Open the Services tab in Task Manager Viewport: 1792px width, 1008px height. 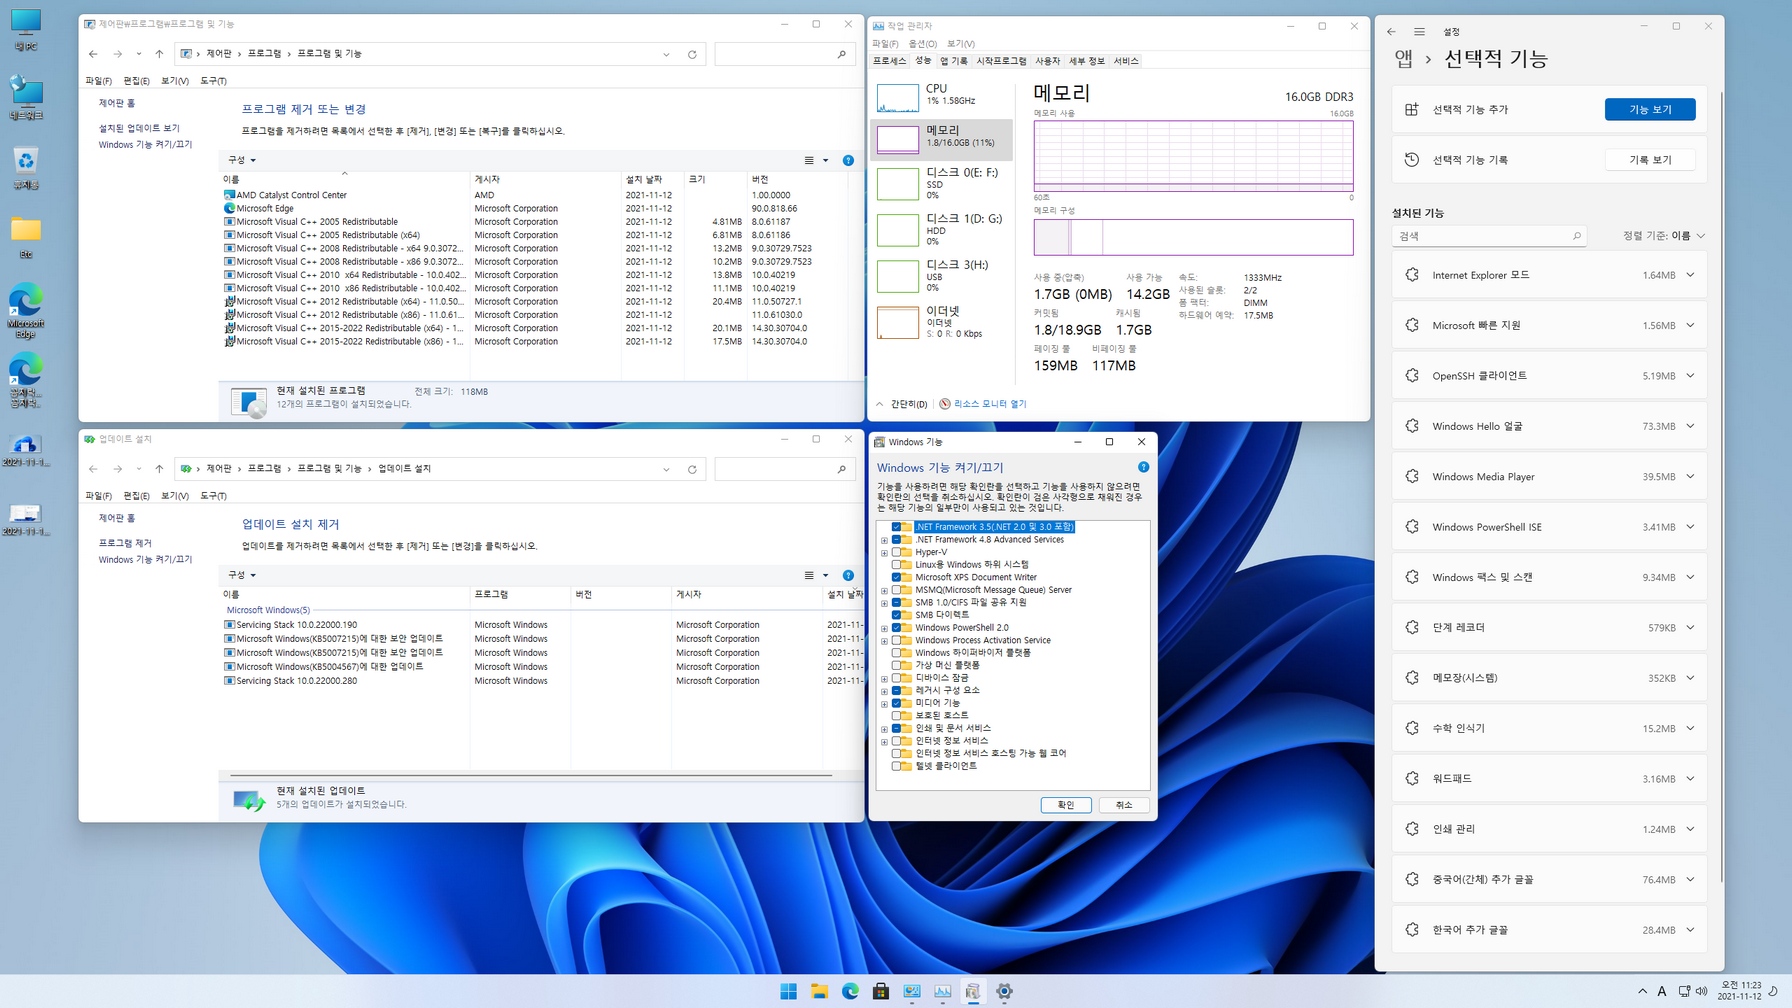click(1126, 61)
